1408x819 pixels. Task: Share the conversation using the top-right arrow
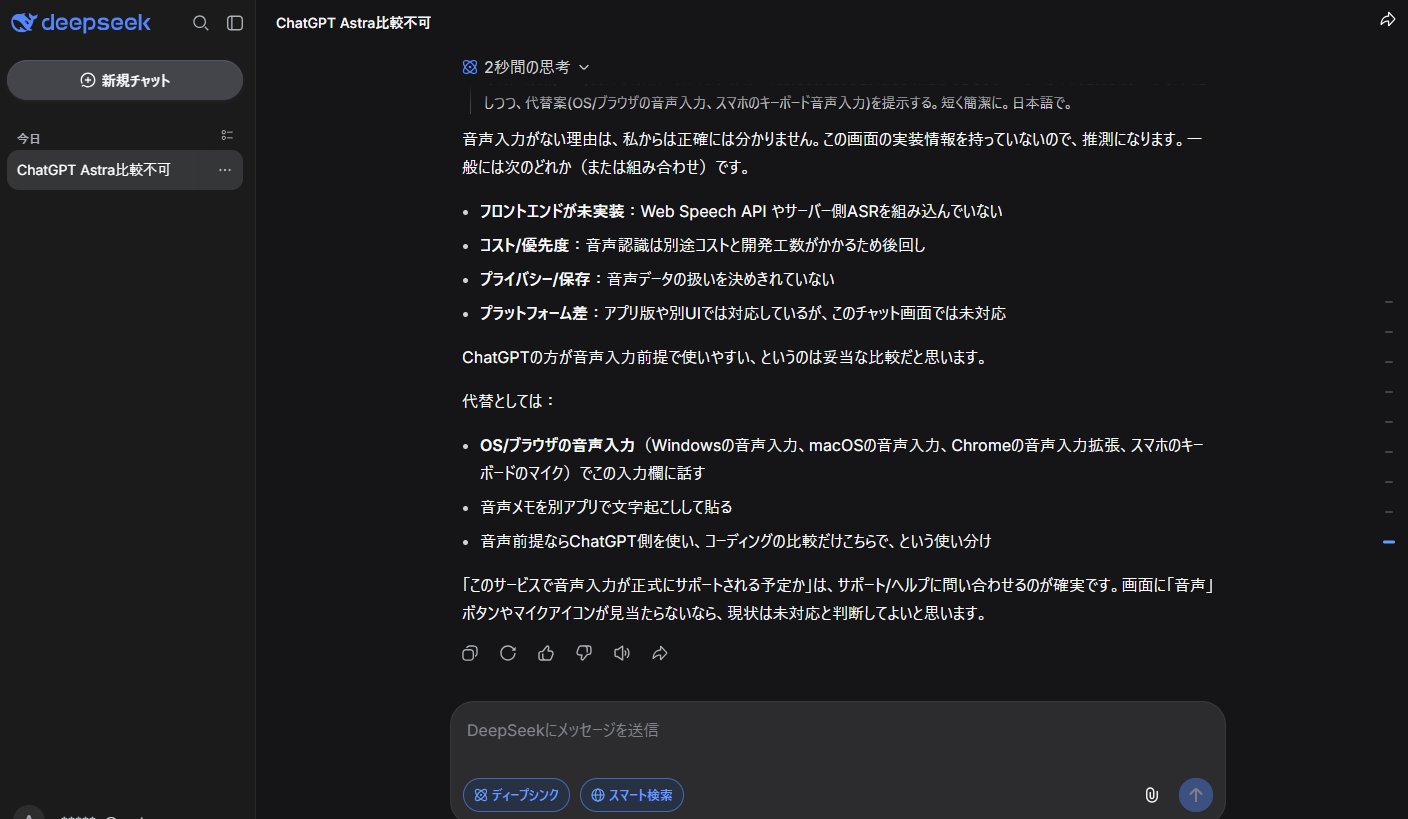[x=1387, y=20]
